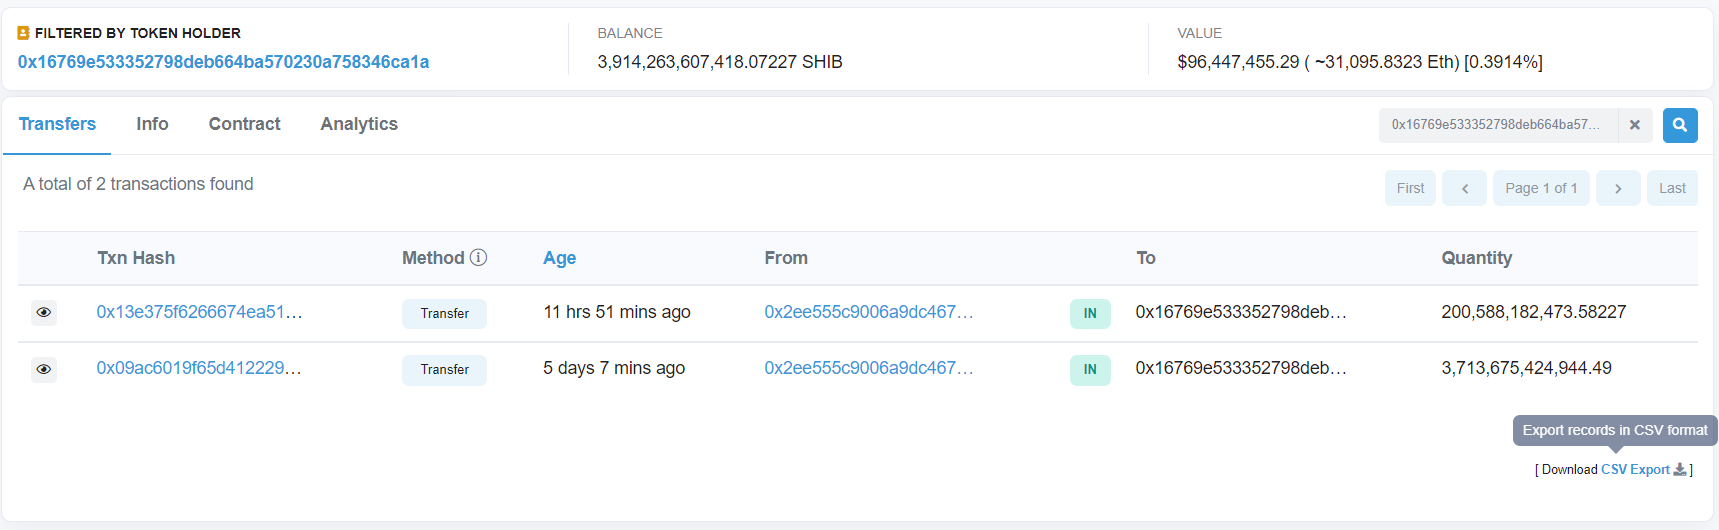Open transaction hash 0x13e375f6266674ea51 link

[x=199, y=312]
